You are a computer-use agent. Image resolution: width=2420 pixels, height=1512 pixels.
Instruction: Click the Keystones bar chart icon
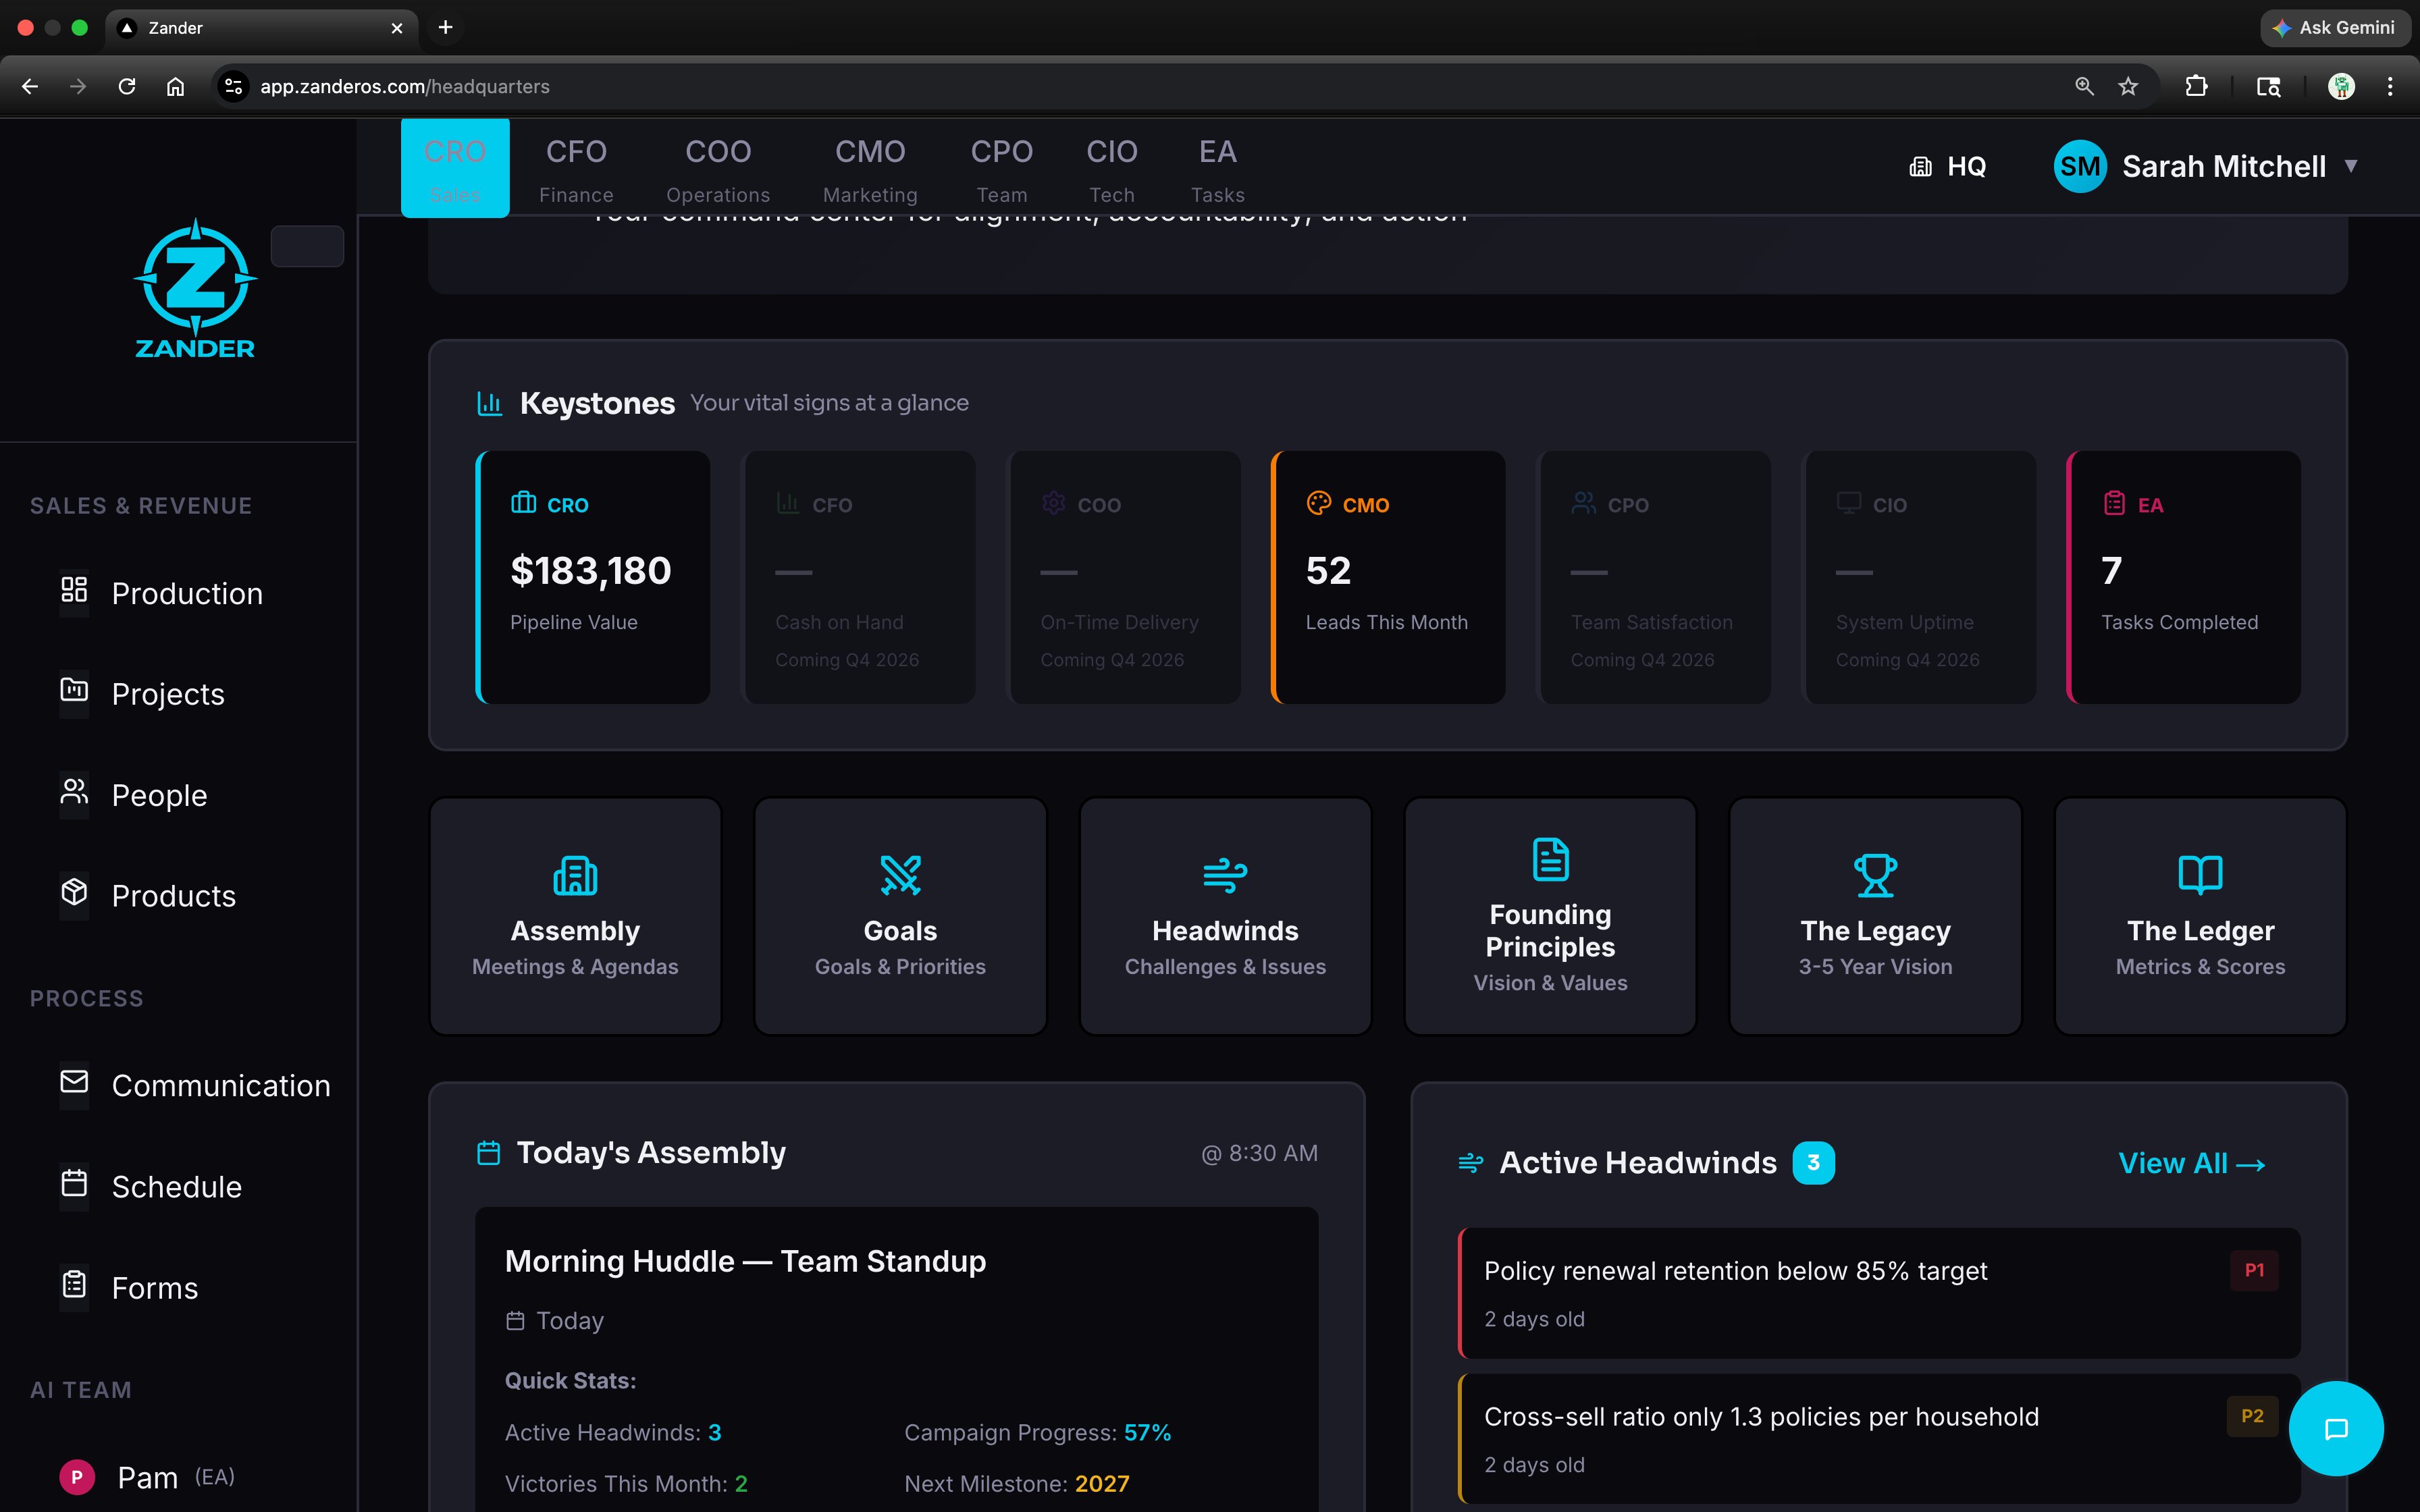pyautogui.click(x=489, y=403)
